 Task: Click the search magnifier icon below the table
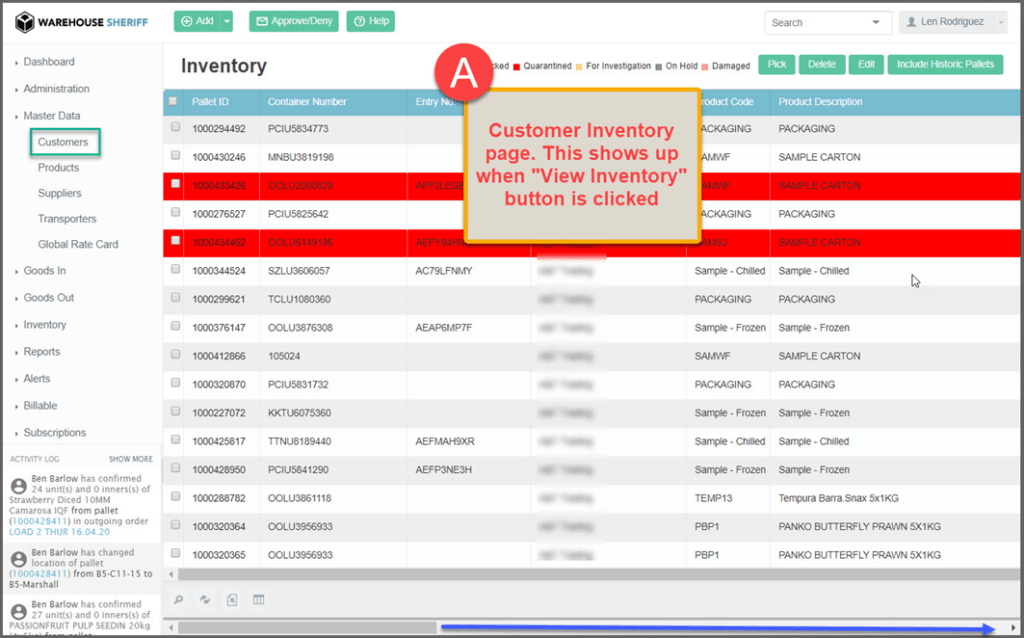[x=178, y=600]
